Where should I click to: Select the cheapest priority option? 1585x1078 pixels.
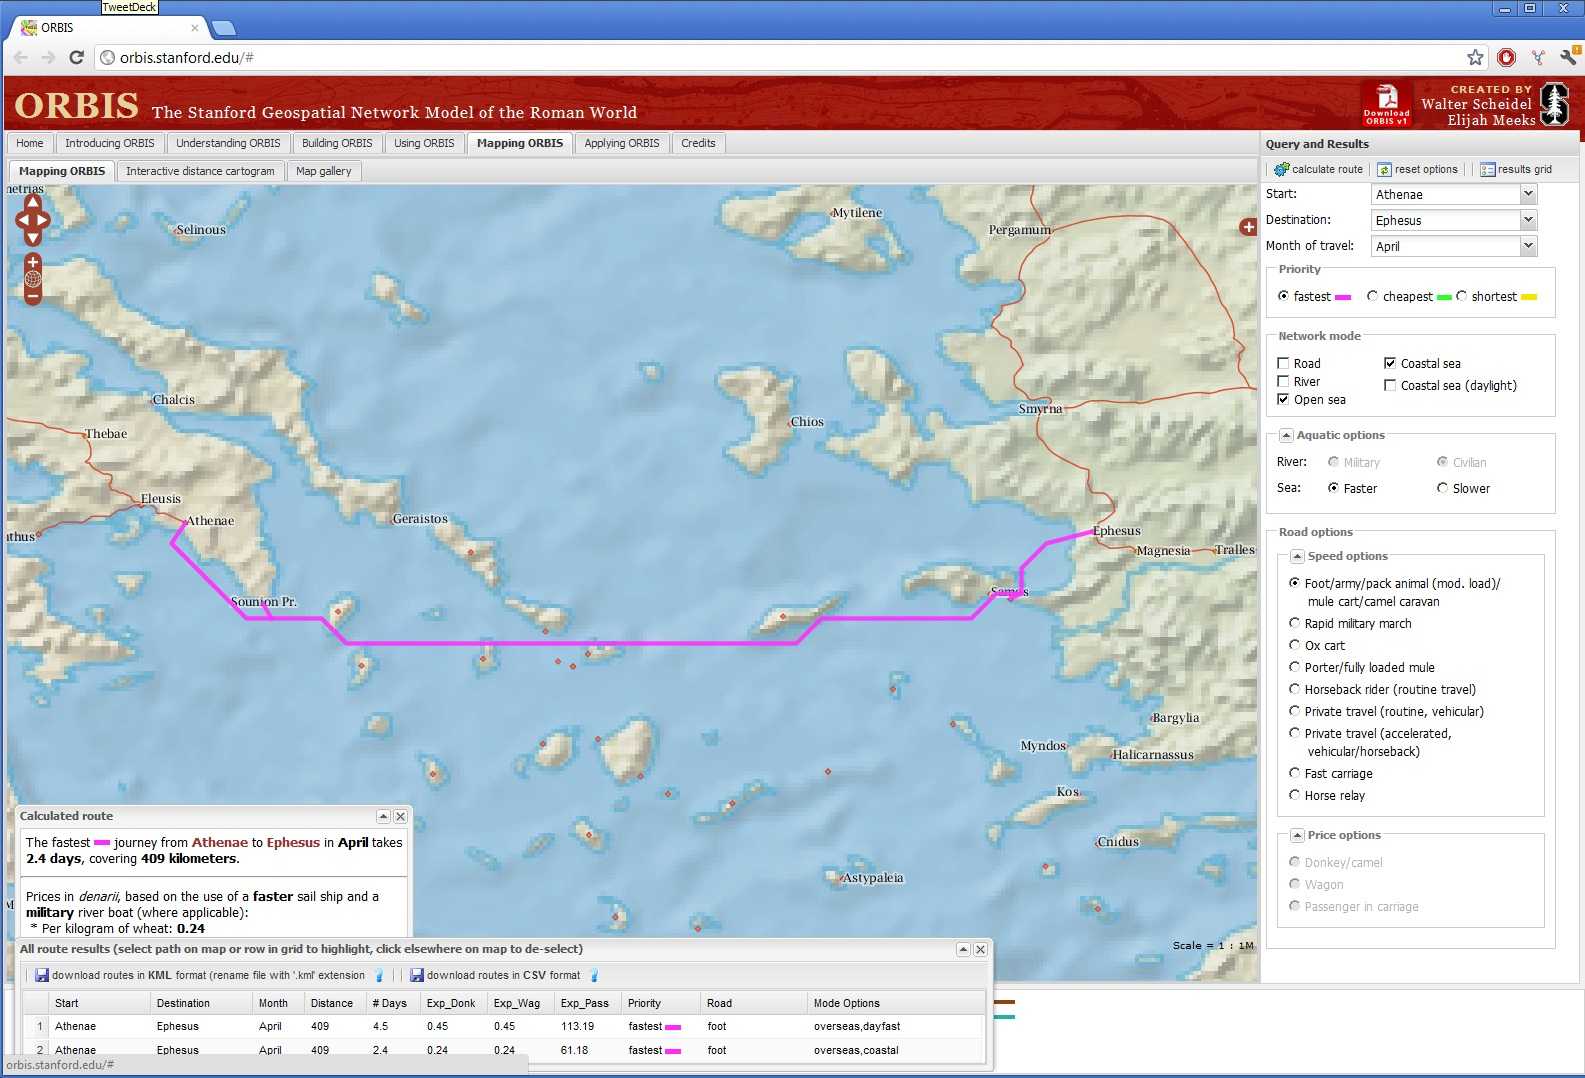pos(1372,296)
